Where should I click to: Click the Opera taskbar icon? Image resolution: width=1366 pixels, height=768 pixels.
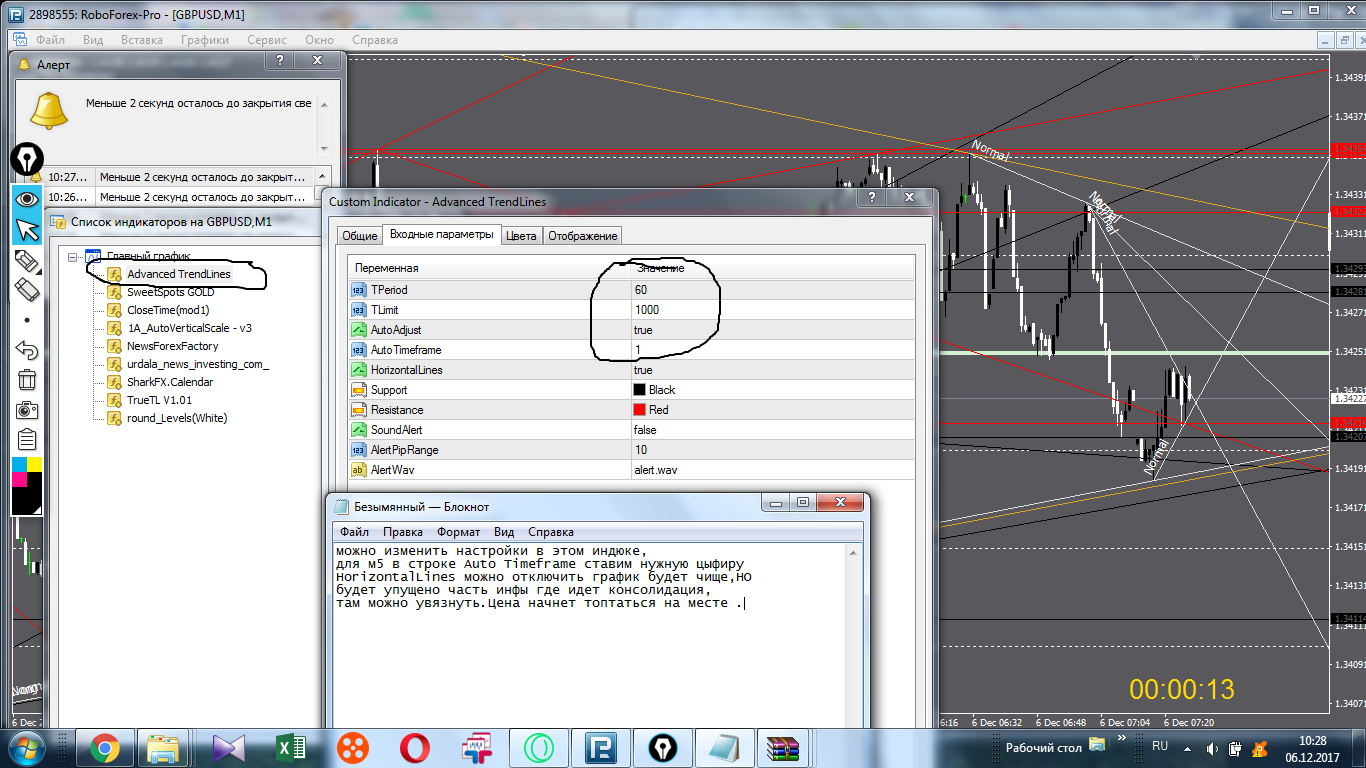pyautogui.click(x=414, y=748)
